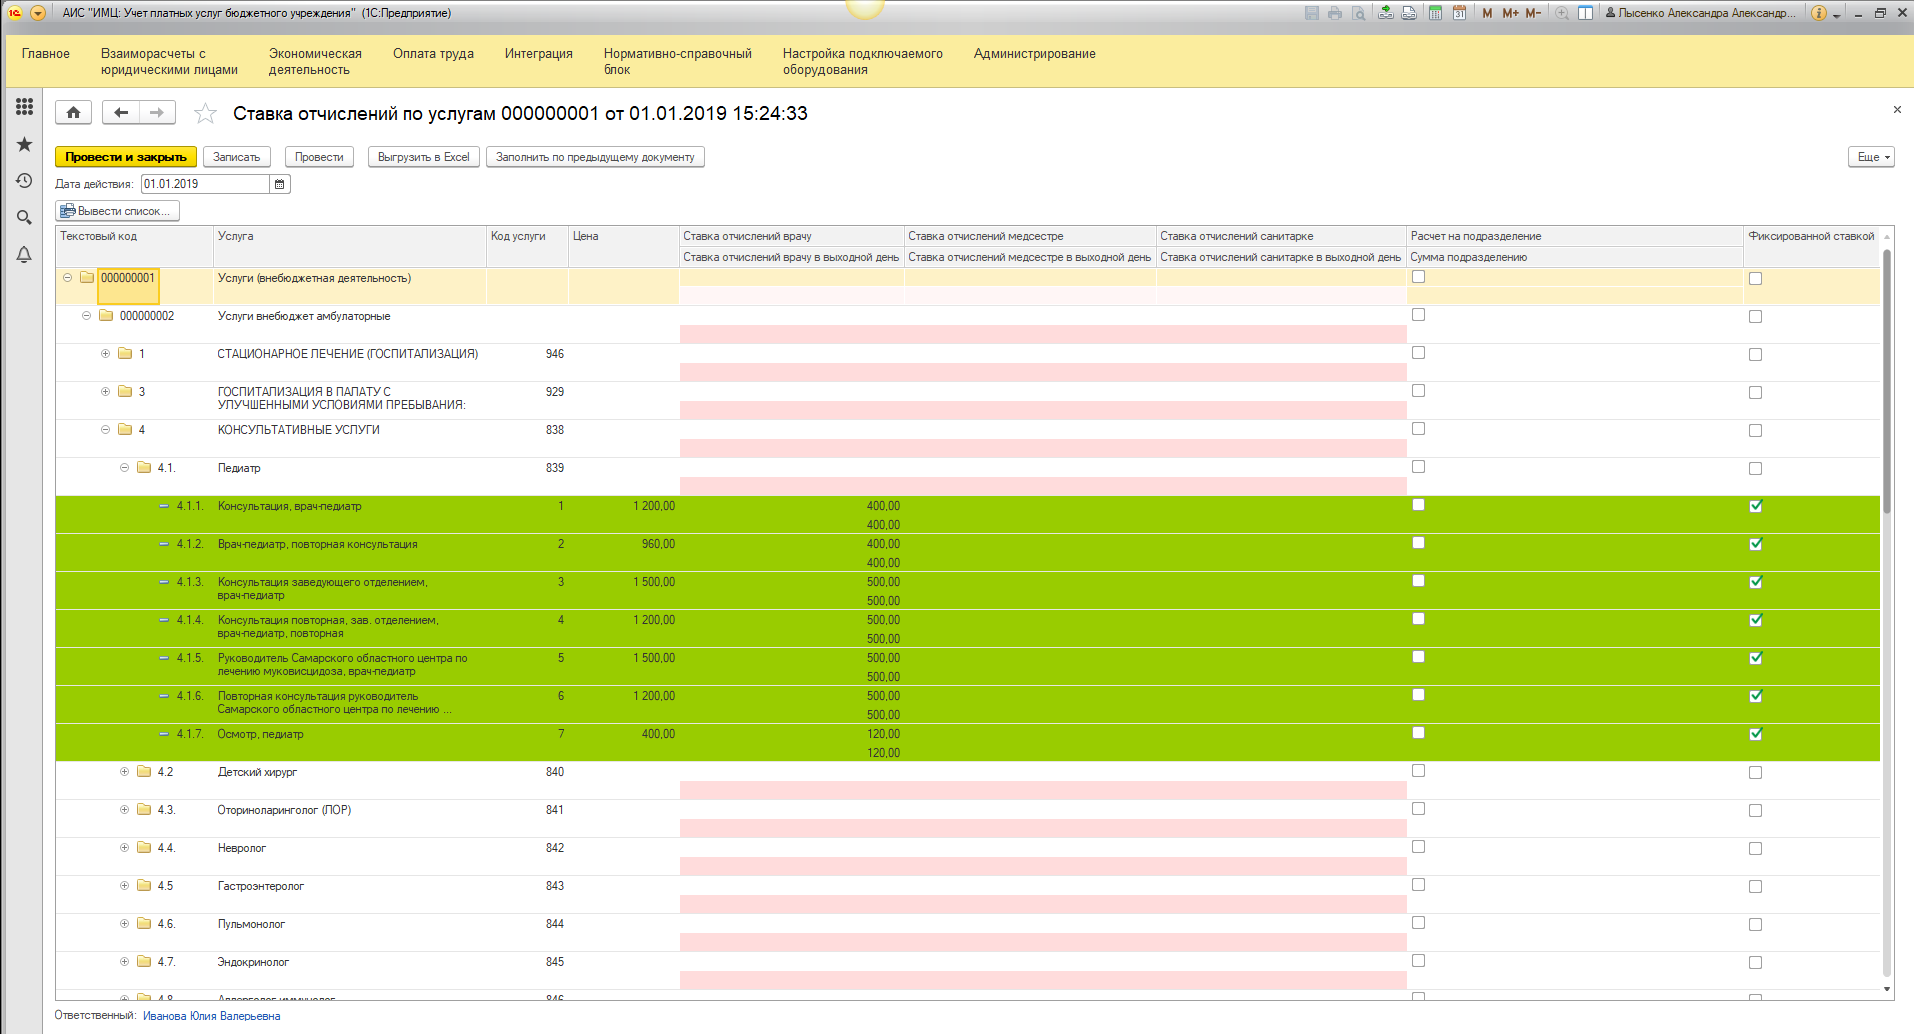Uncheck fixed rate for row 4.1.1.
Viewport: 1914px width, 1034px height.
click(x=1755, y=506)
